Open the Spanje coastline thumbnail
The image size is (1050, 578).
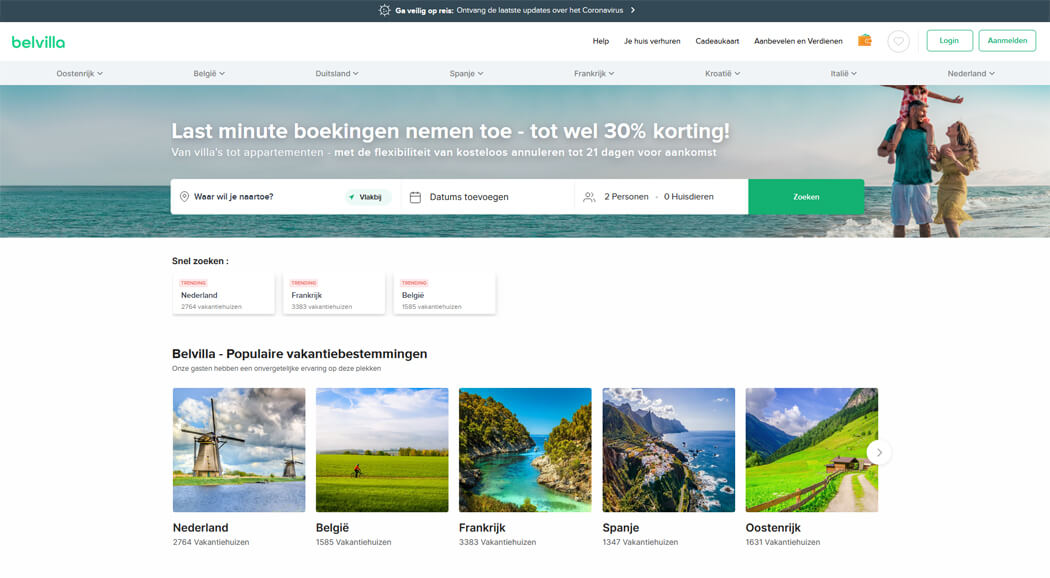pyautogui.click(x=668, y=450)
